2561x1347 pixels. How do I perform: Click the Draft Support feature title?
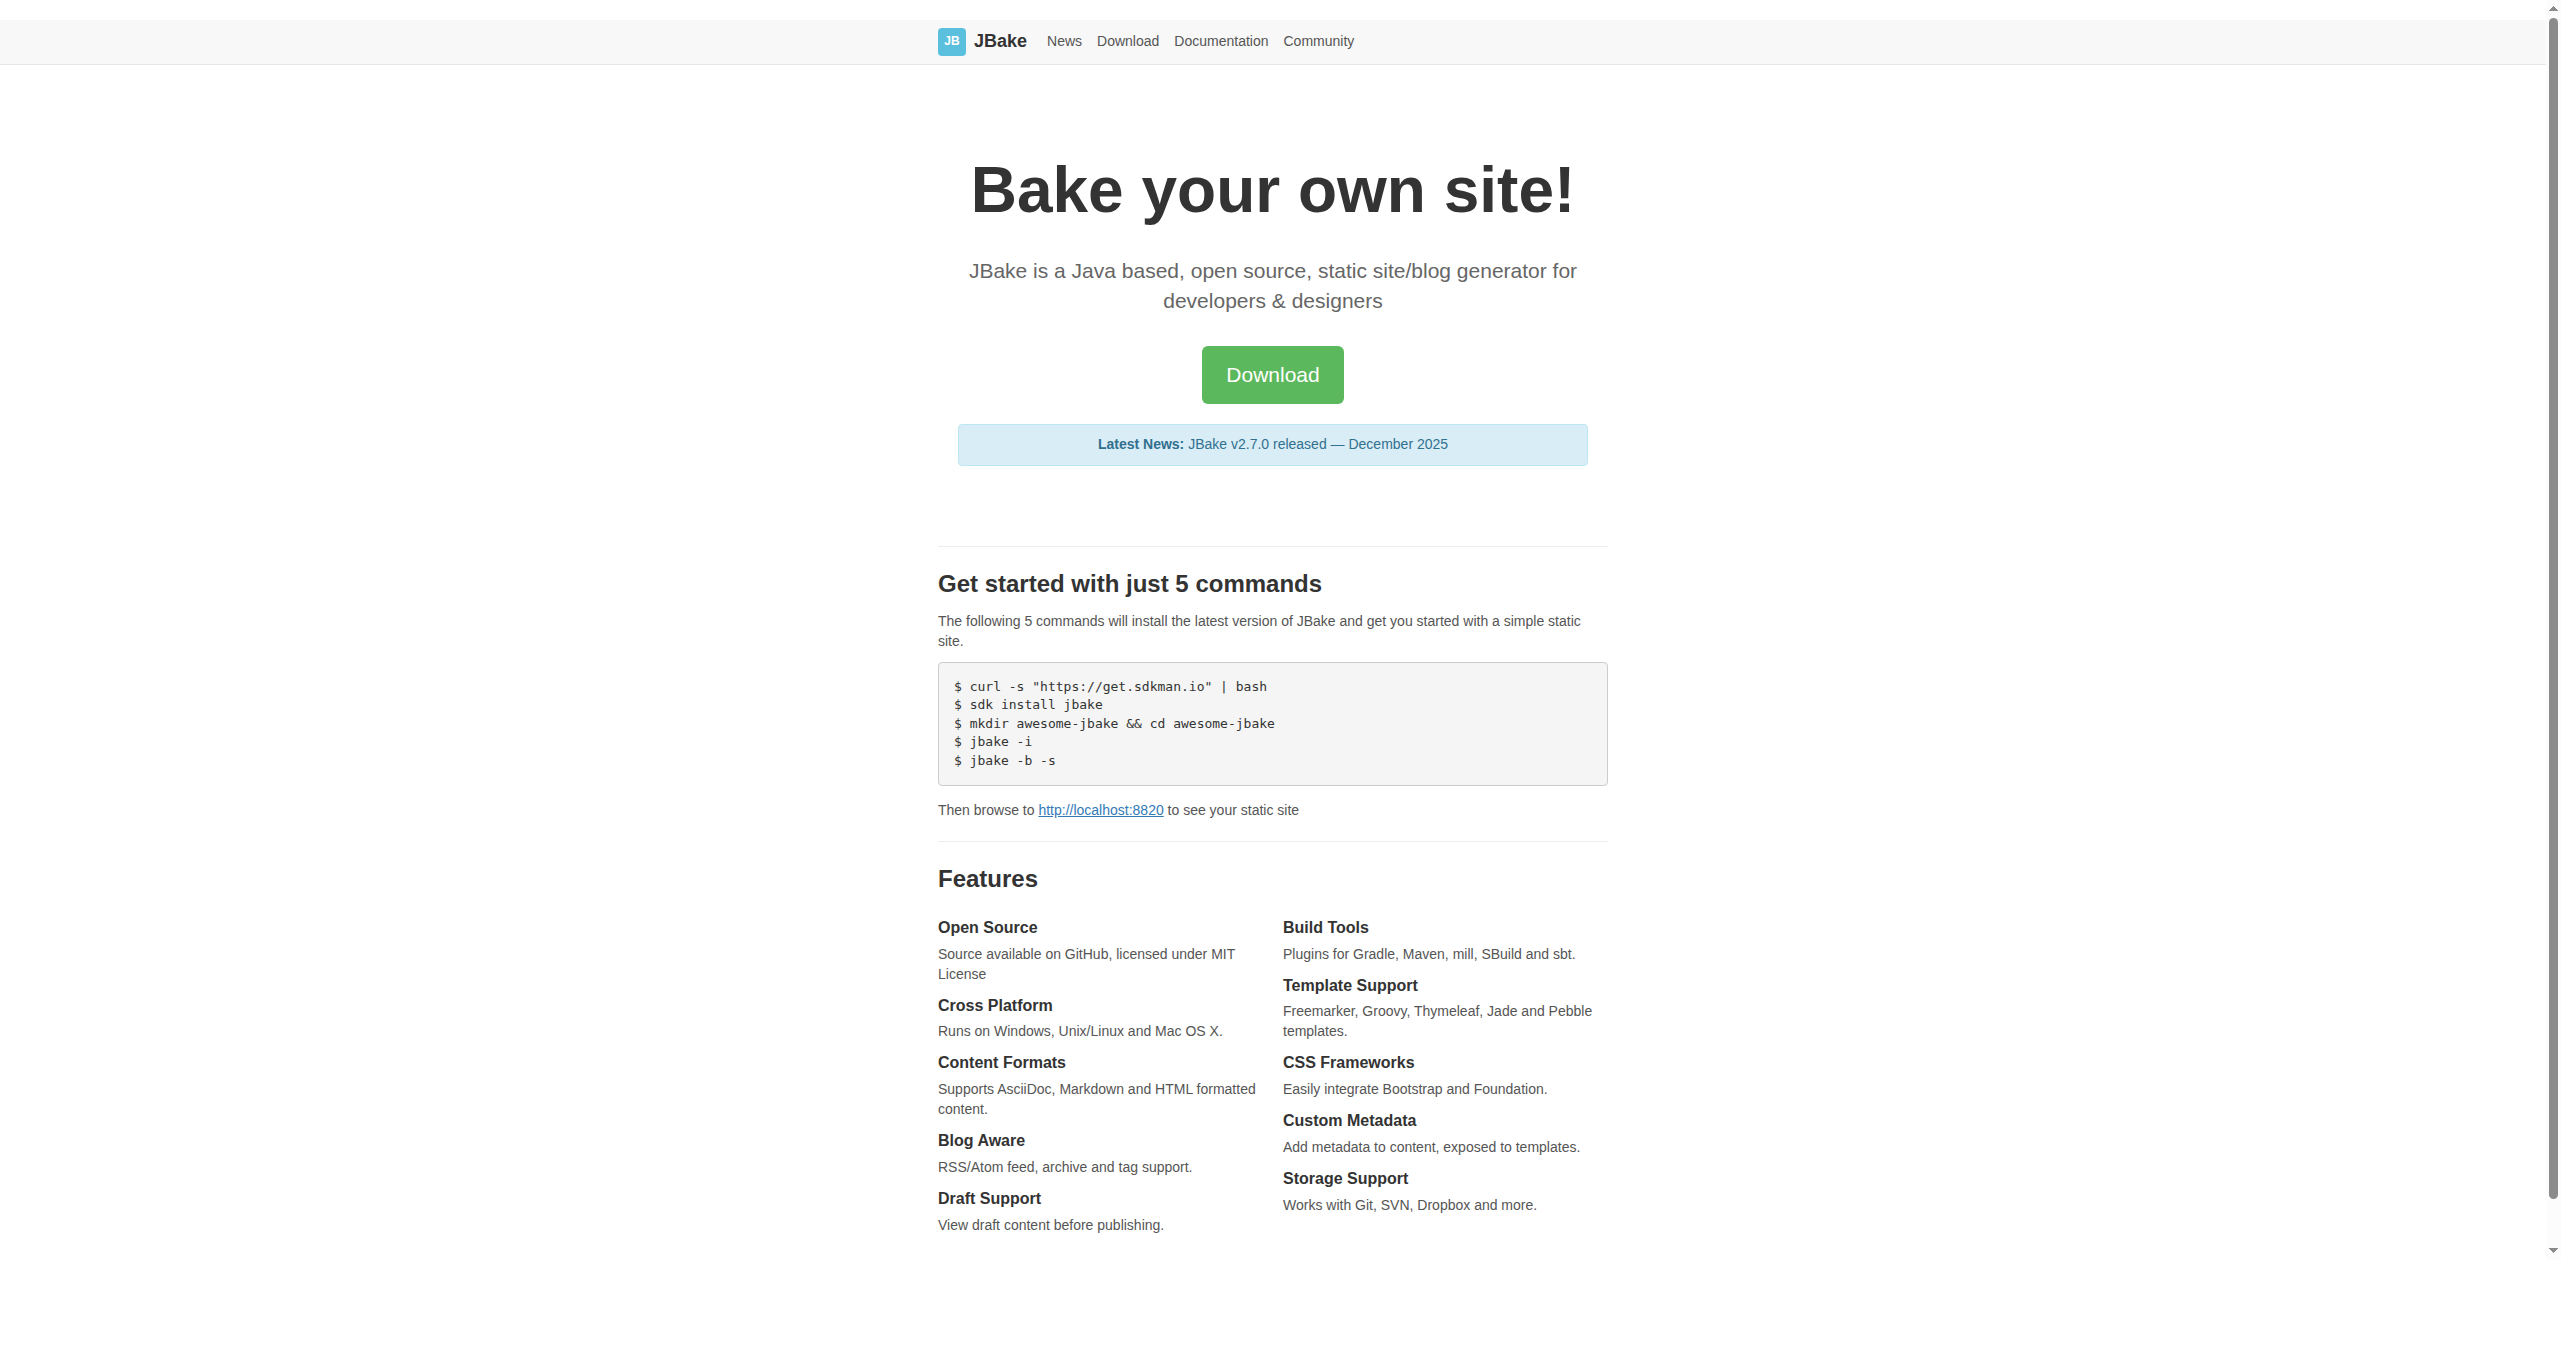pyautogui.click(x=989, y=1198)
